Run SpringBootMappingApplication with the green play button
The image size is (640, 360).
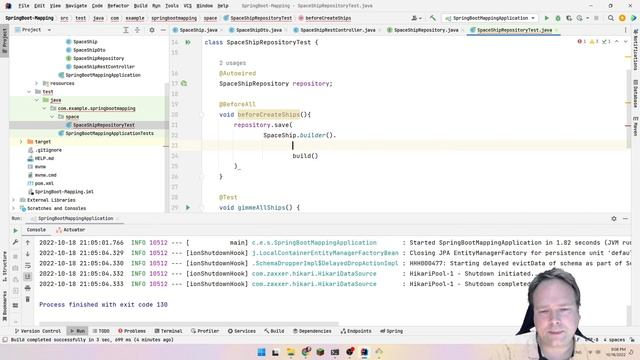pyautogui.click(x=547, y=18)
